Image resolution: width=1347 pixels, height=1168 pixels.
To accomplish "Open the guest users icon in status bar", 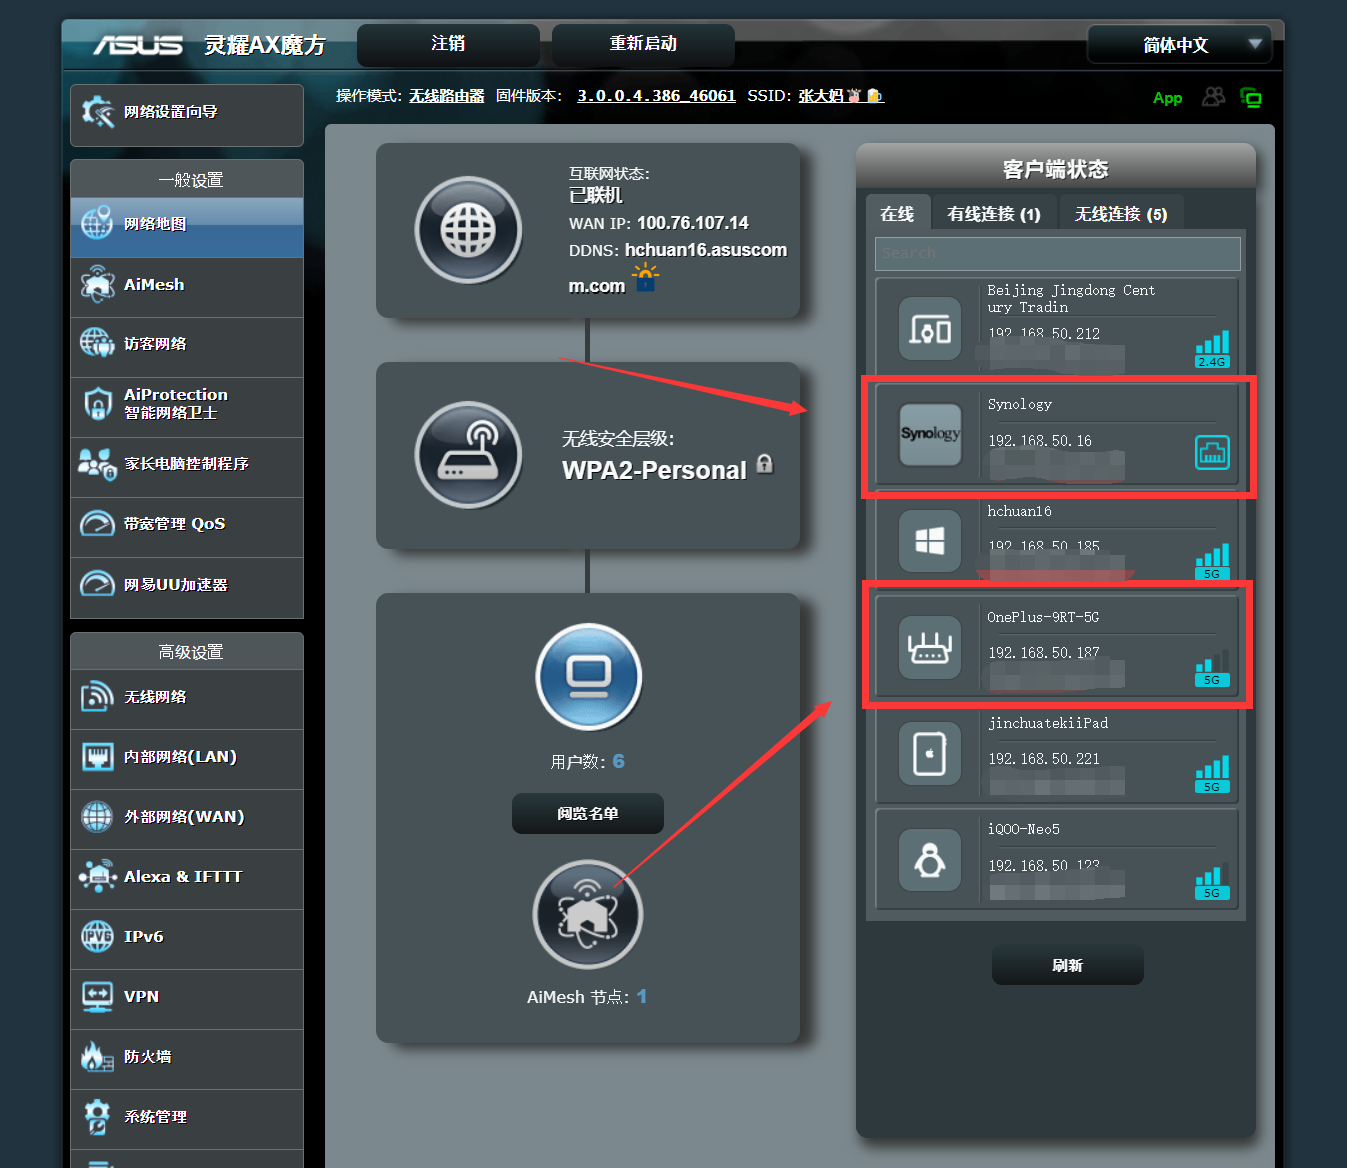I will [1213, 97].
